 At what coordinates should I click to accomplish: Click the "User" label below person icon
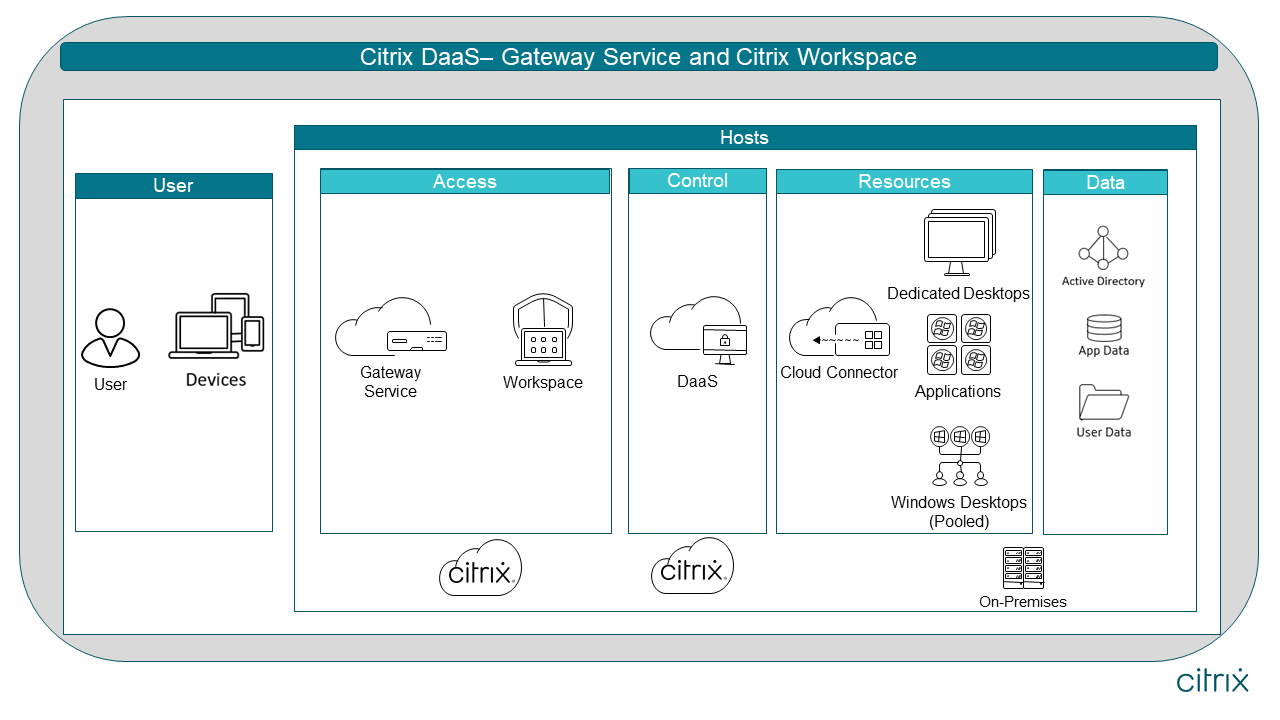[x=111, y=385]
